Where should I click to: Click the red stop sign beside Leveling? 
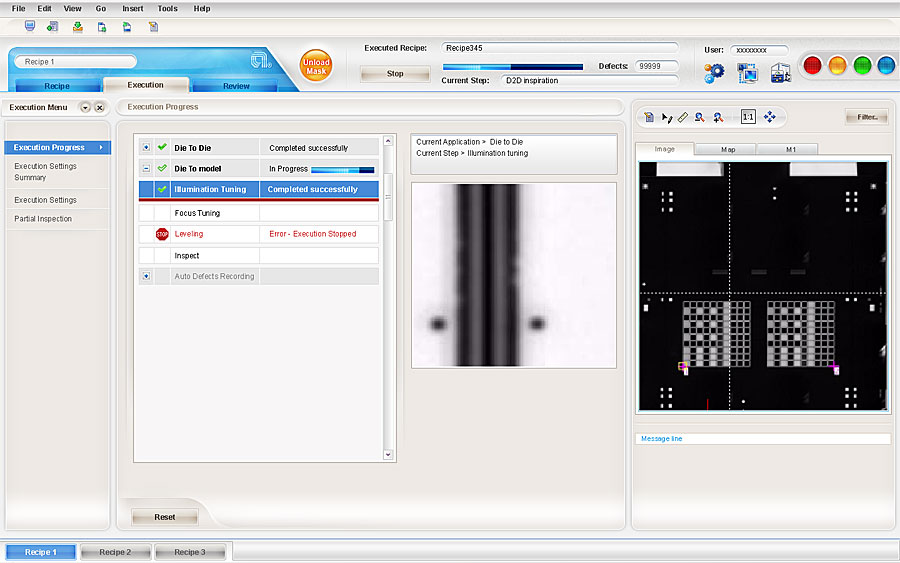point(162,234)
